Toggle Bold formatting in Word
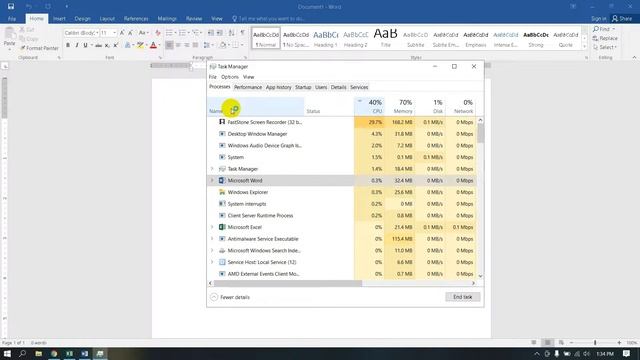This screenshot has height=360, width=640. coord(68,45)
